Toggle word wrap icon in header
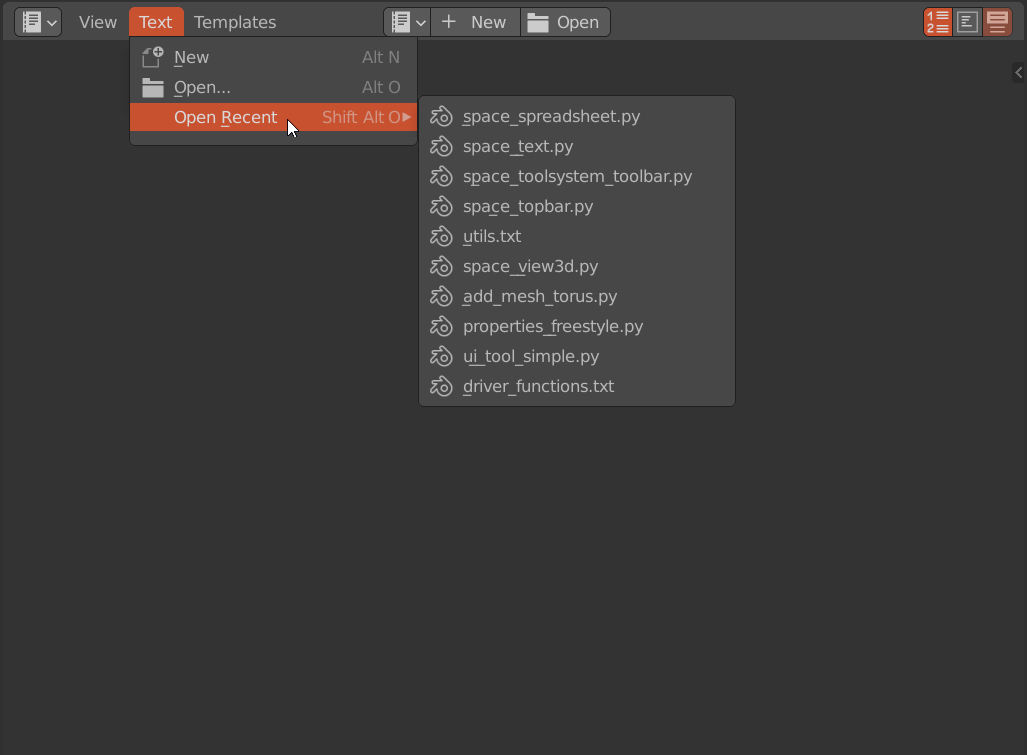1027x755 pixels. [x=967, y=22]
